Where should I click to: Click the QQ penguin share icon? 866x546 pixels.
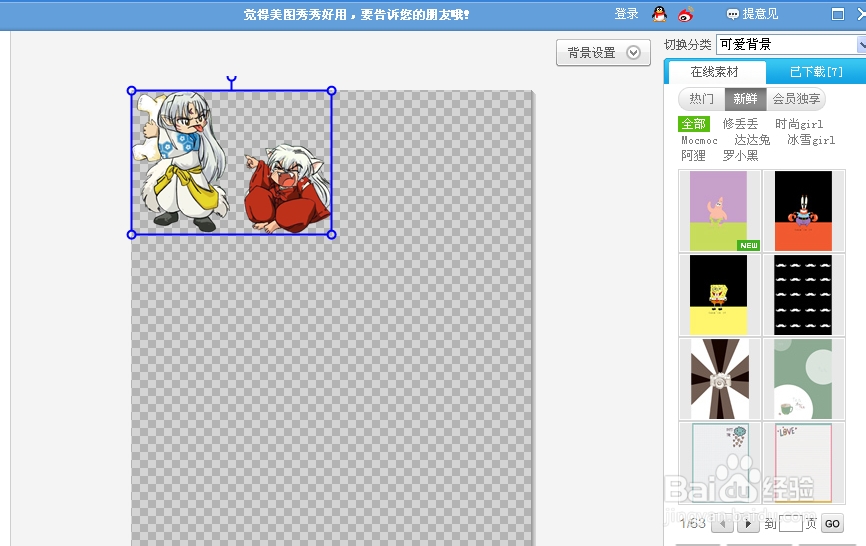(659, 14)
